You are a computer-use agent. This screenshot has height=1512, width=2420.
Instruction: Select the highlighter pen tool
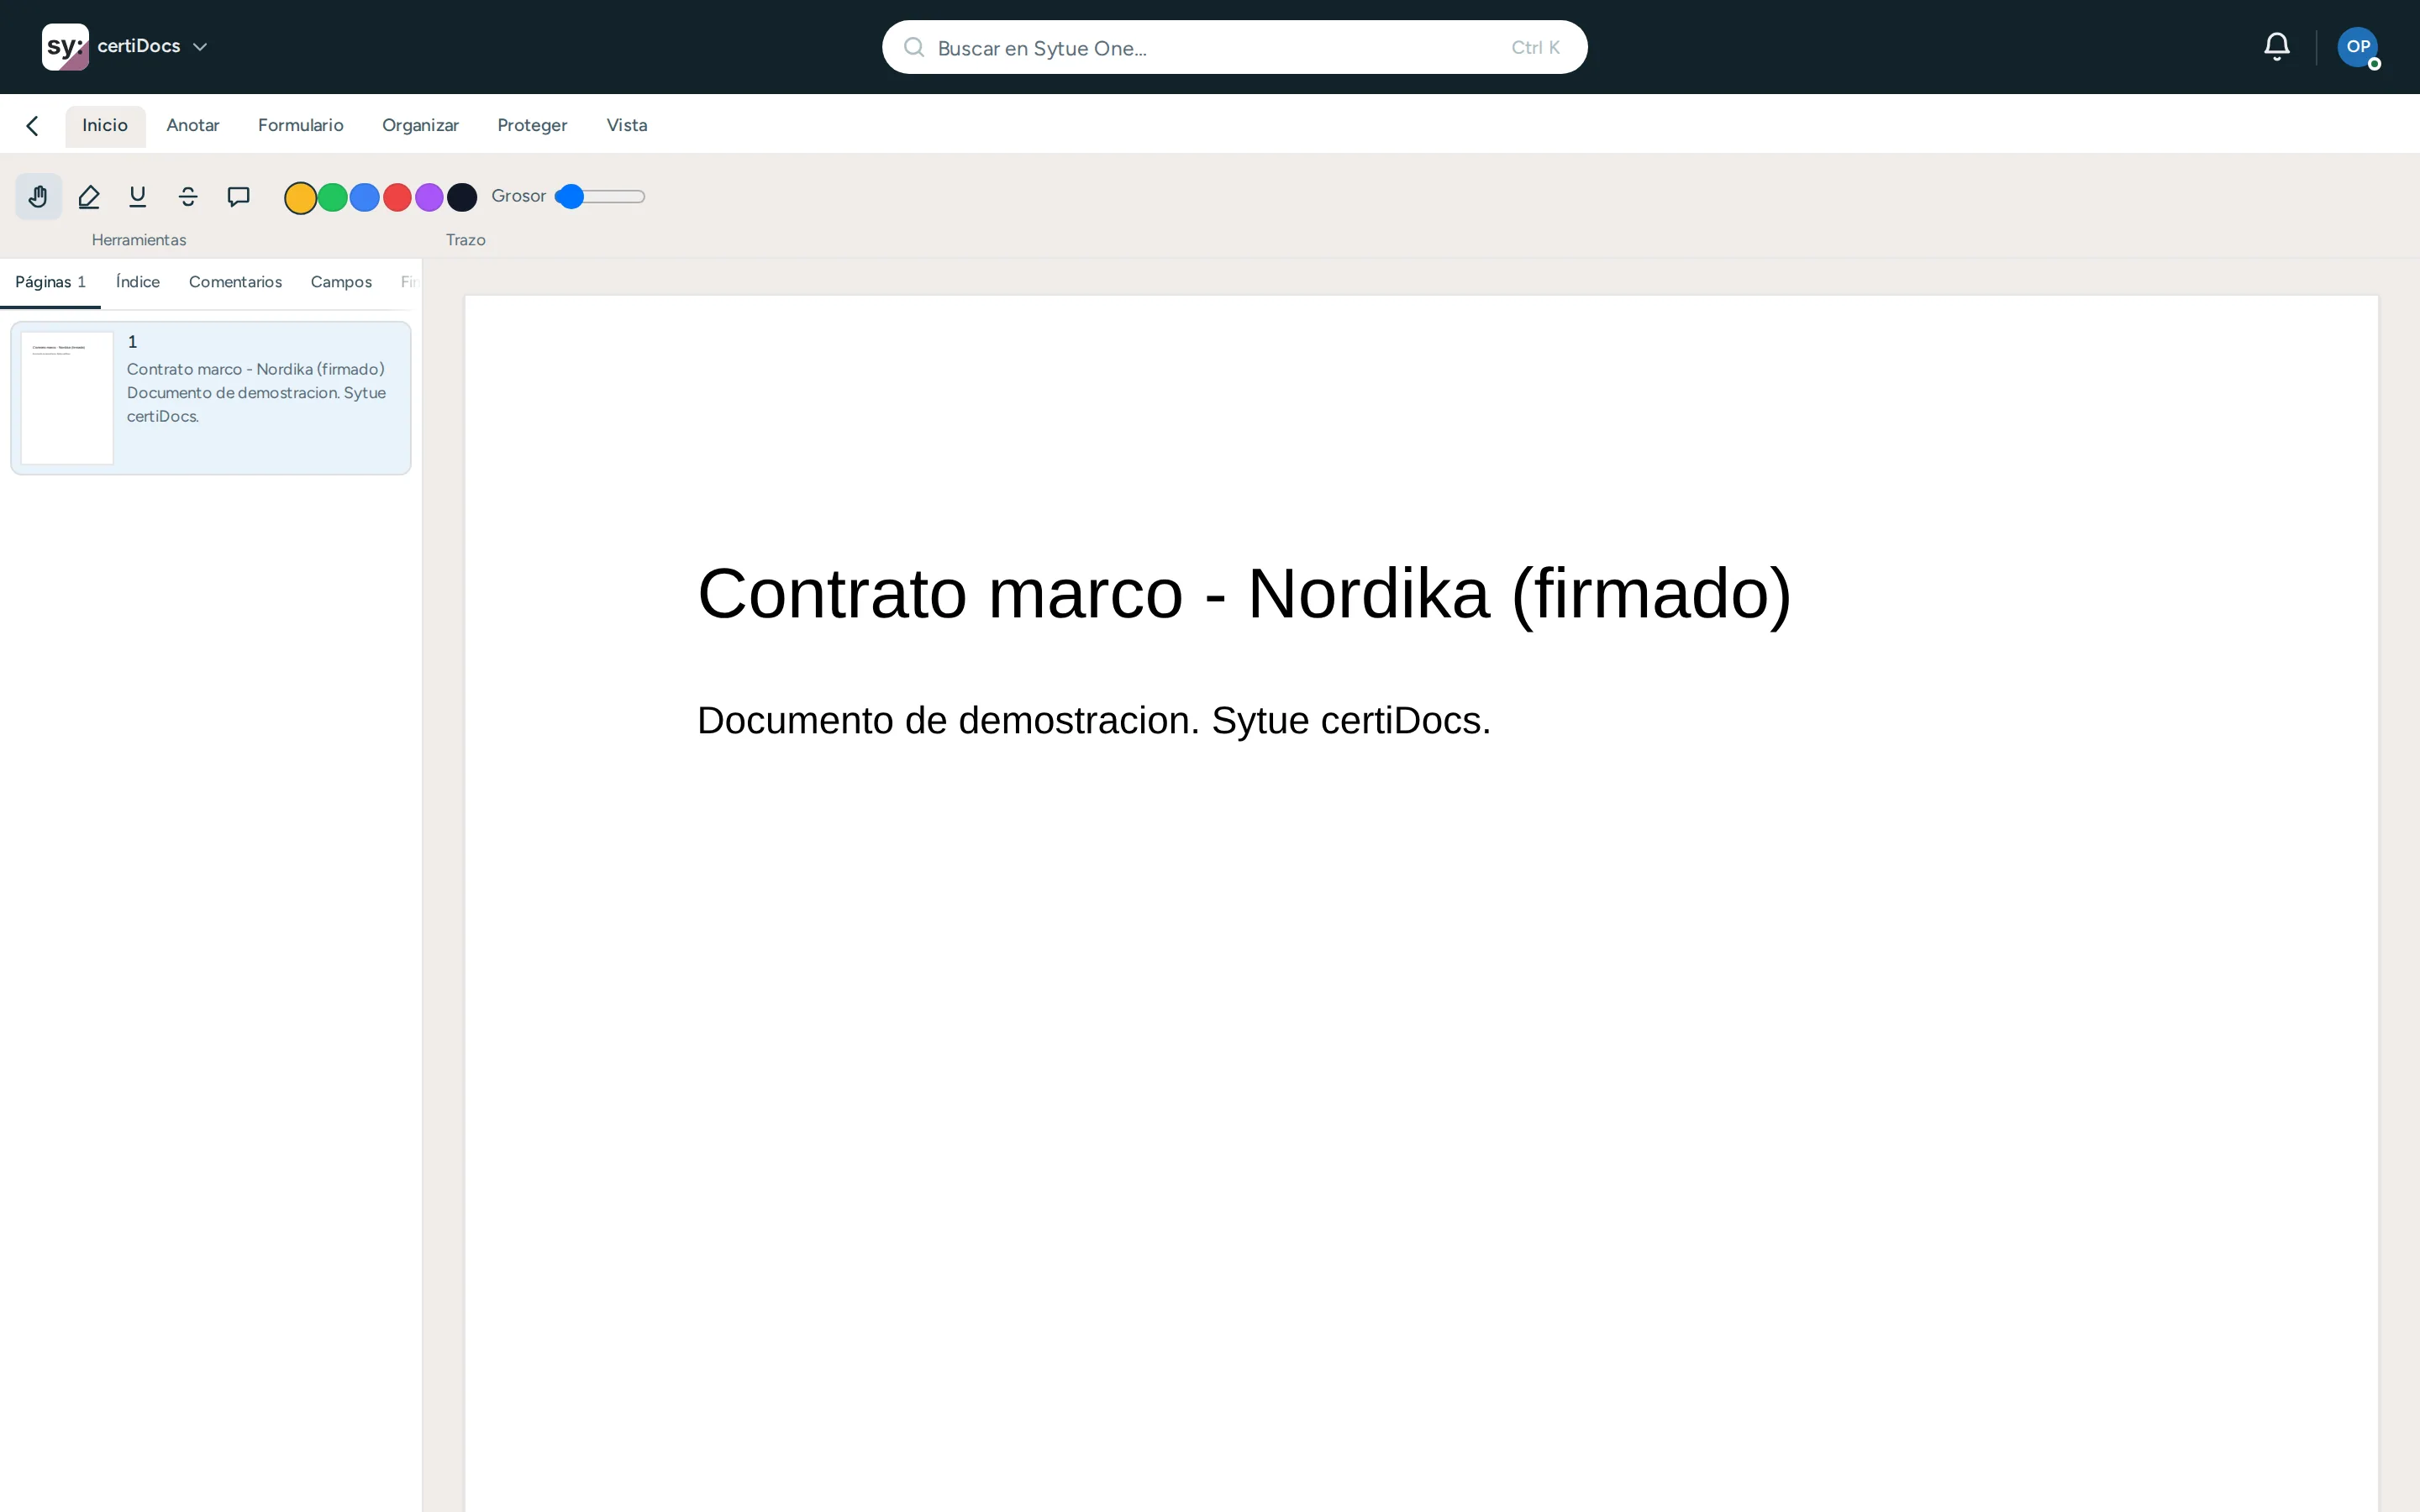88,196
